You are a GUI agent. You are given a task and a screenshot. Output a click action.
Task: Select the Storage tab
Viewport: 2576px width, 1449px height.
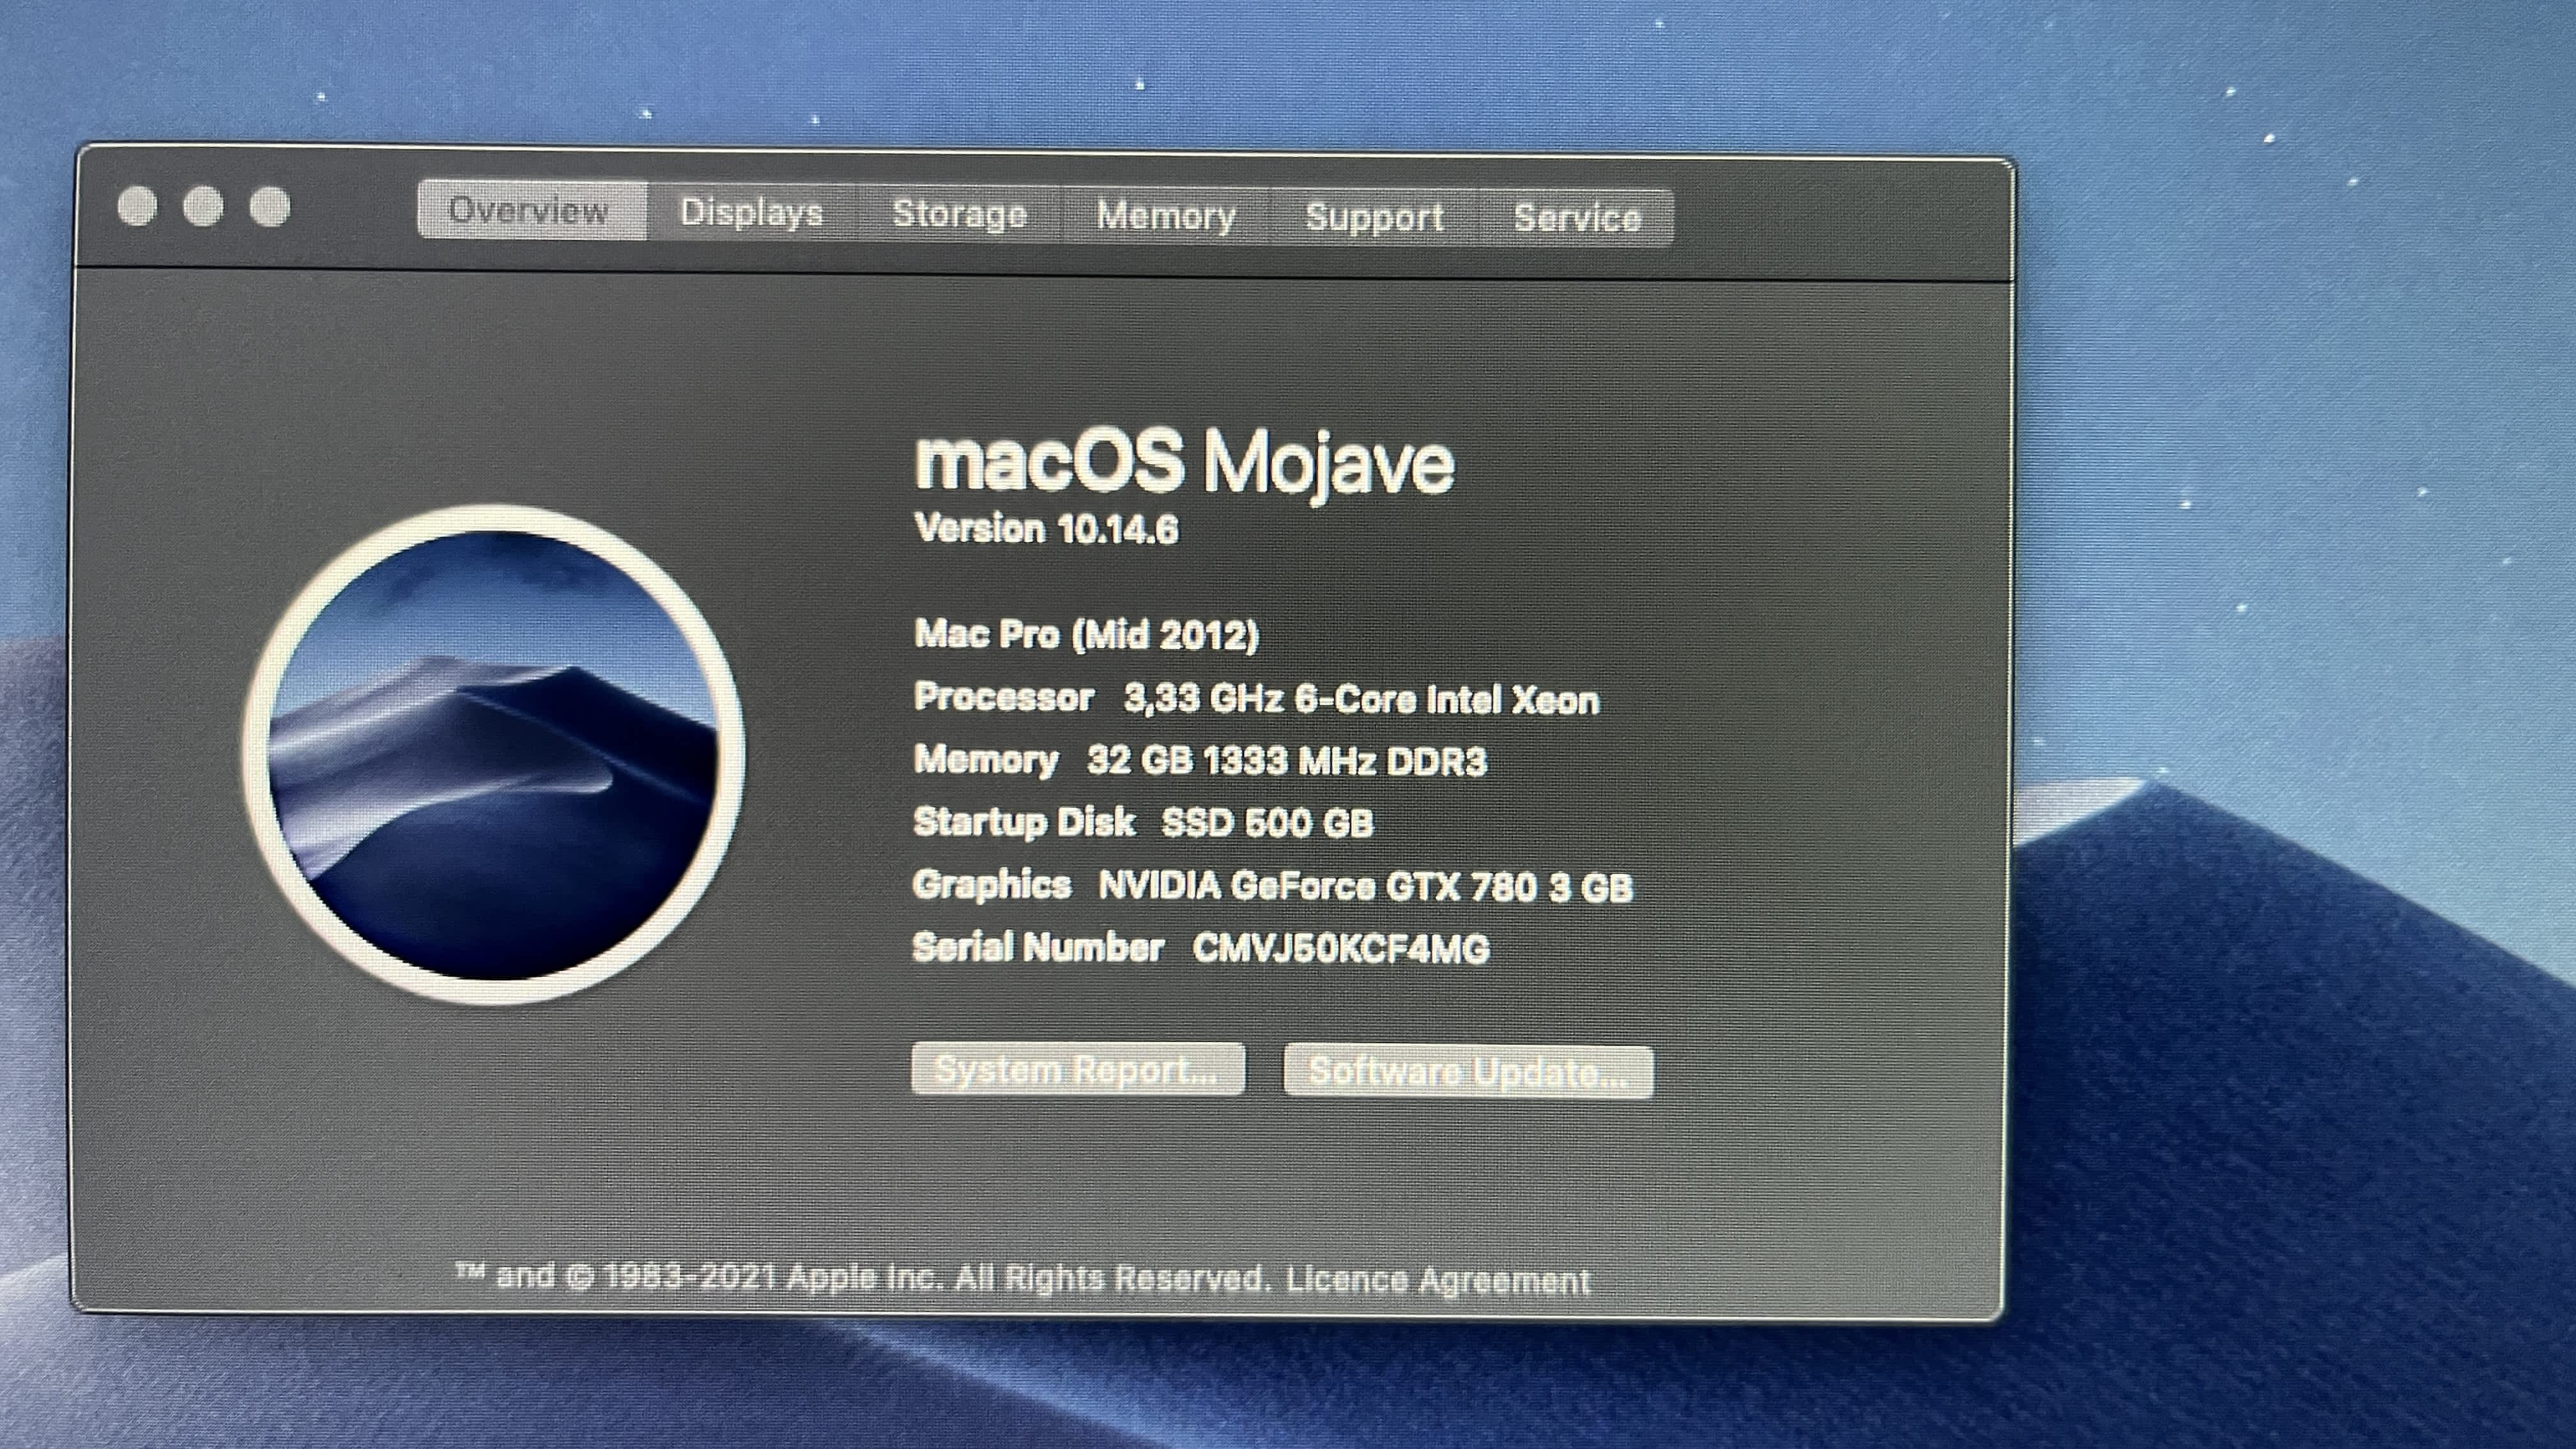click(959, 214)
